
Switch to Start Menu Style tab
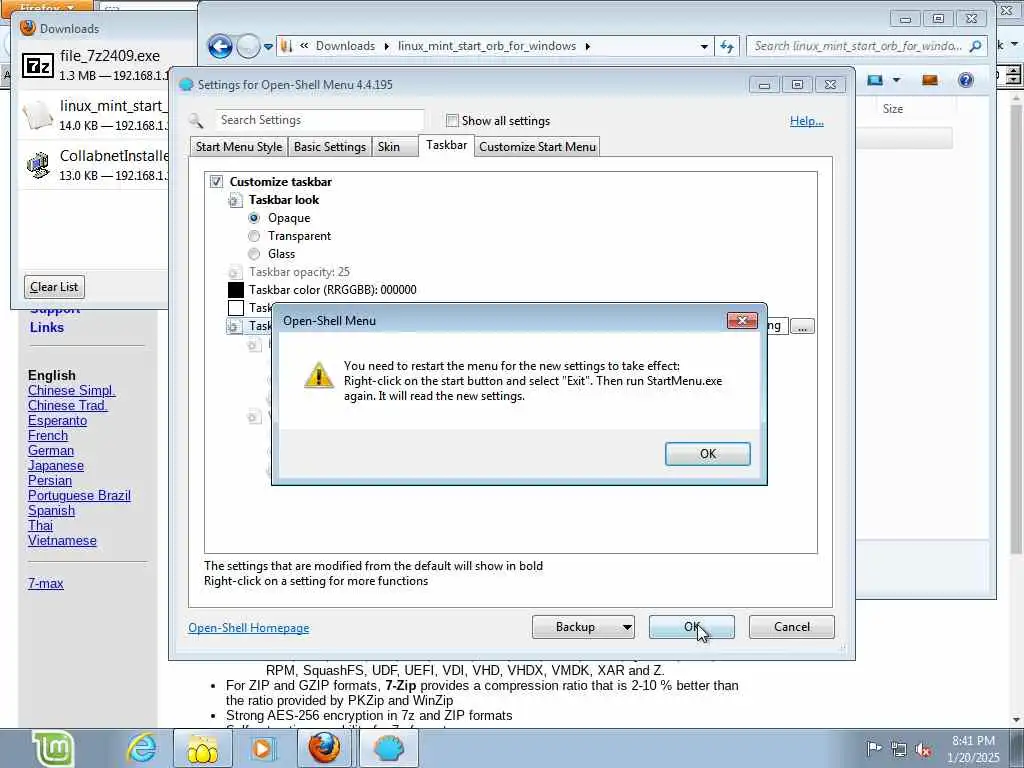[x=239, y=147]
